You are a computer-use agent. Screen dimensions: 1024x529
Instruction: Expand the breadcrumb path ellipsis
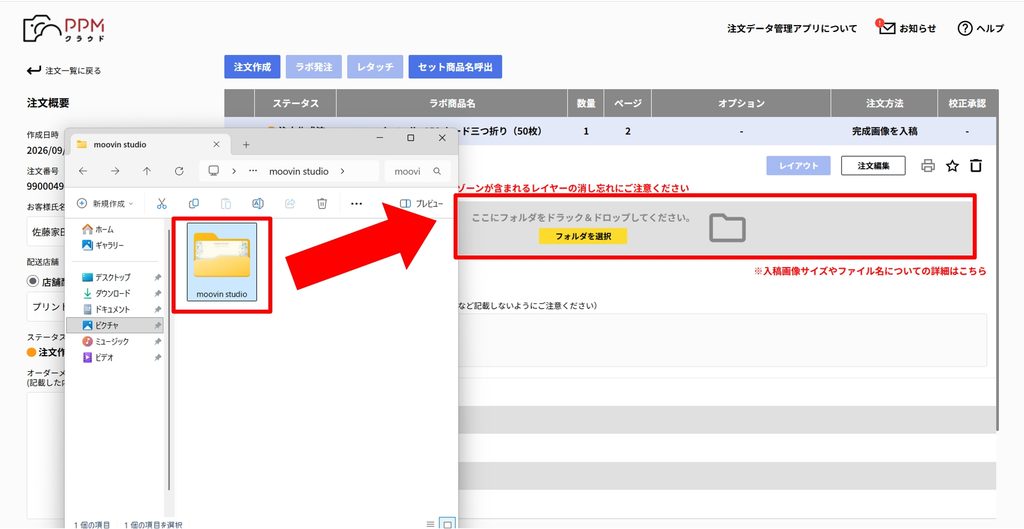[x=253, y=171]
